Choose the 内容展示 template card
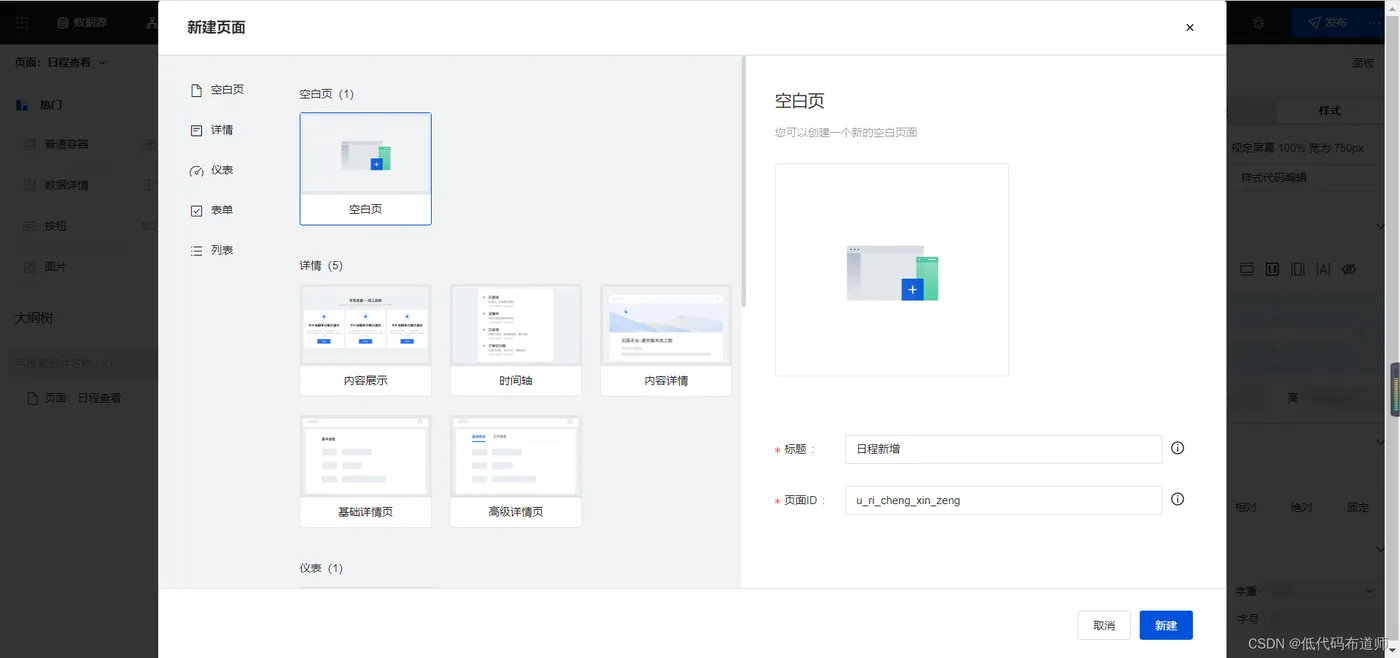Screen dimensions: 1400x658 pos(365,340)
